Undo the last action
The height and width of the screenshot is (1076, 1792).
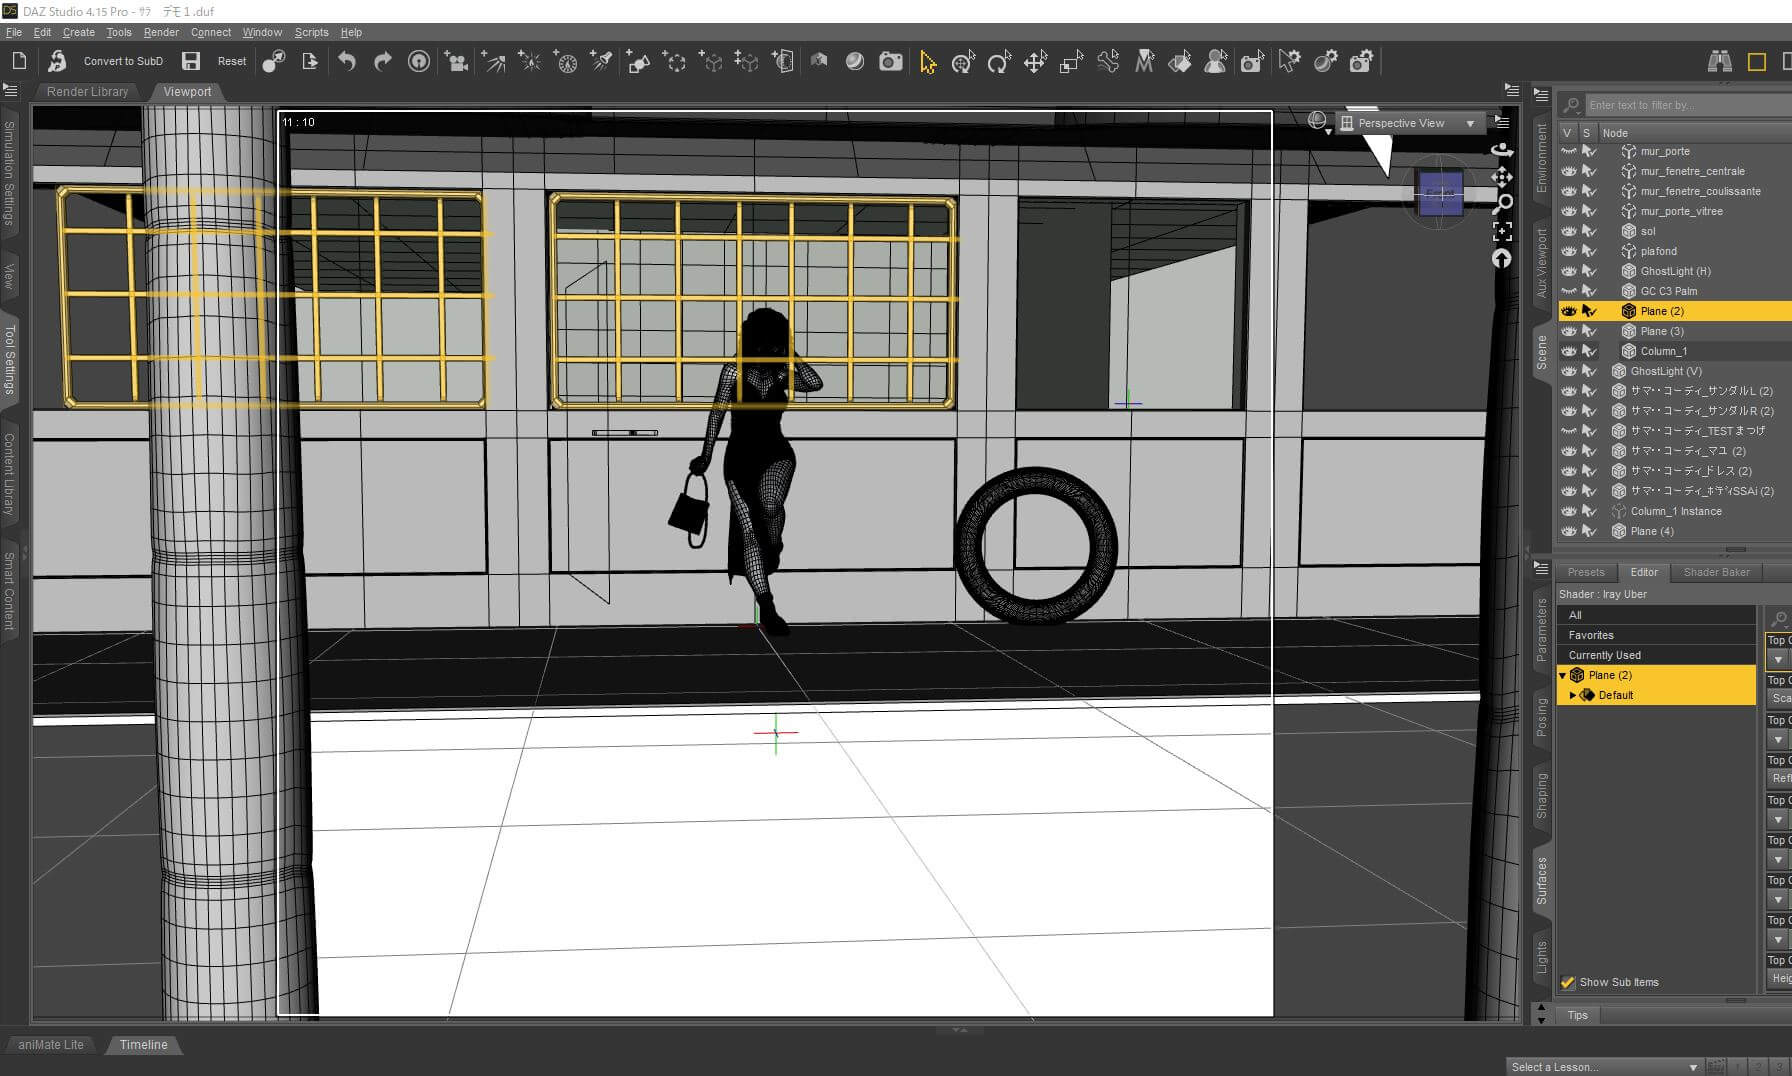[x=347, y=61]
